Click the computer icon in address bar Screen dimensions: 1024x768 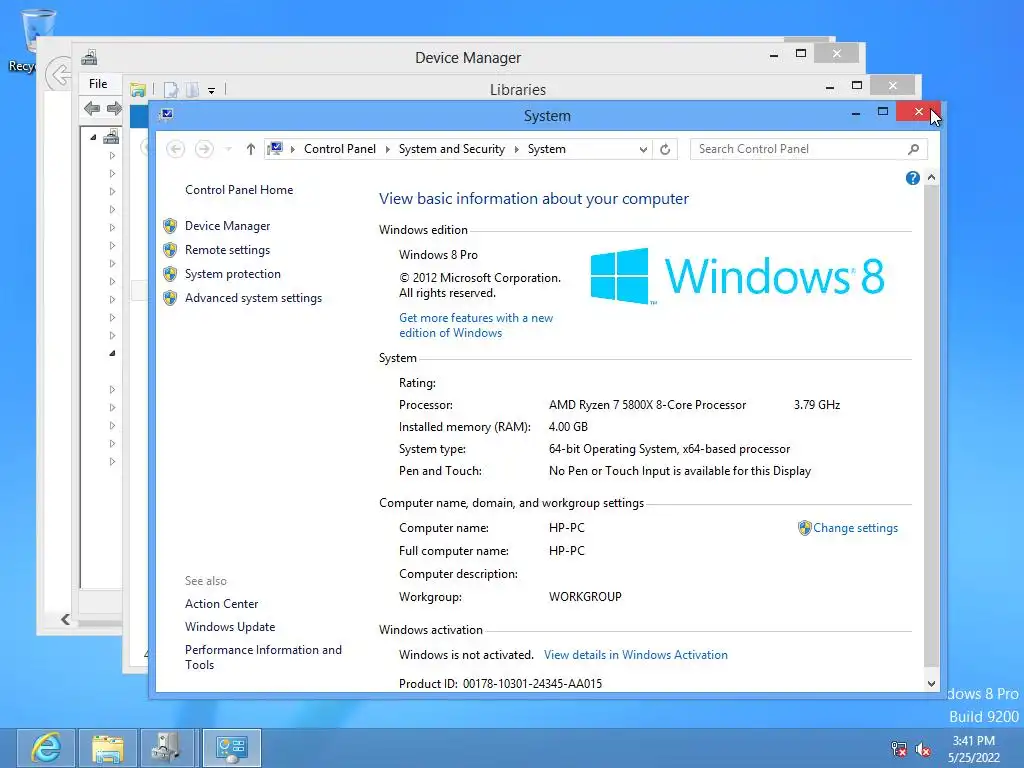[276, 149]
